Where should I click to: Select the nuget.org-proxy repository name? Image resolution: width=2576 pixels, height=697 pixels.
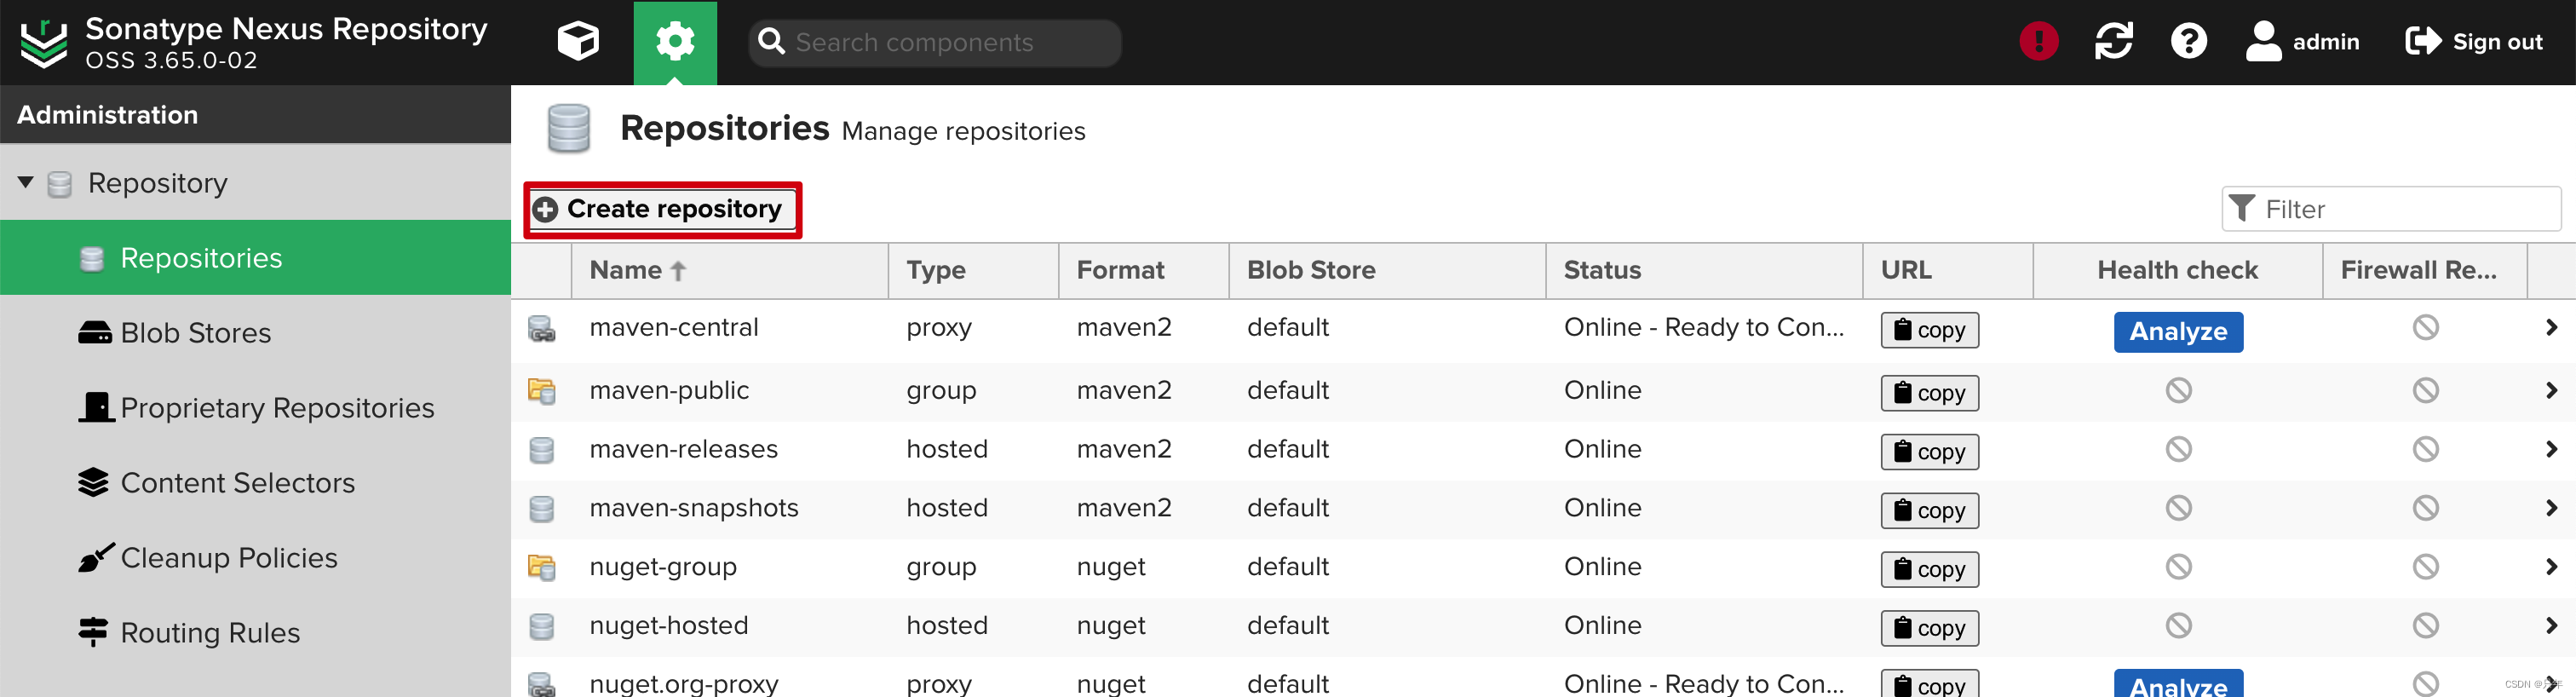coord(684,684)
